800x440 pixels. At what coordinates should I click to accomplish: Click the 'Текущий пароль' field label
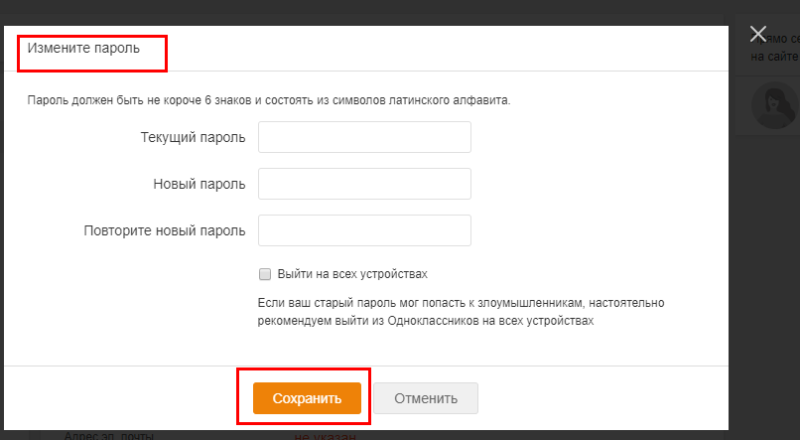pyautogui.click(x=193, y=137)
